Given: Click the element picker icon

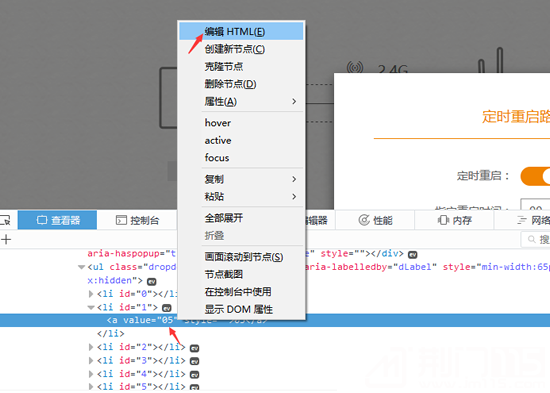Looking at the screenshot, I should (6, 220).
